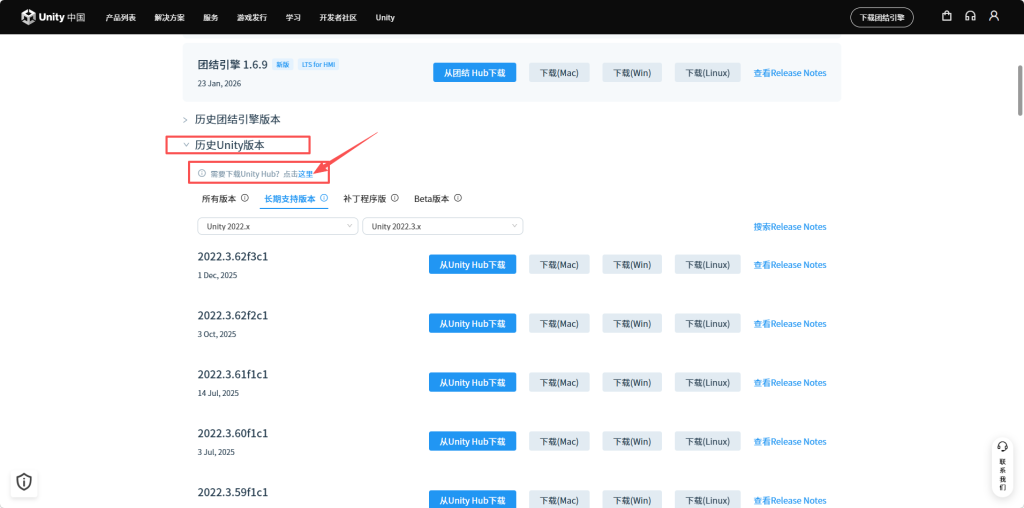The height and width of the screenshot is (508, 1024).
Task: Click the 新版 tag on 团结引擎 1.6.9
Action: [x=282, y=65]
